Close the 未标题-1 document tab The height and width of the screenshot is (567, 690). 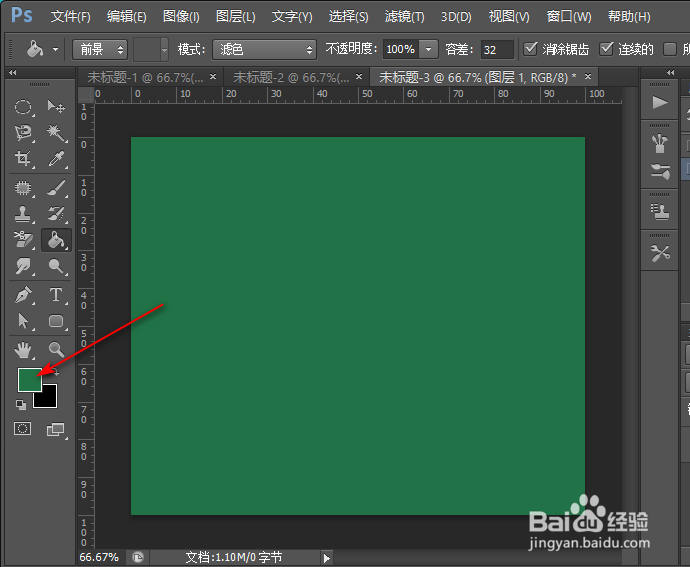tap(213, 77)
